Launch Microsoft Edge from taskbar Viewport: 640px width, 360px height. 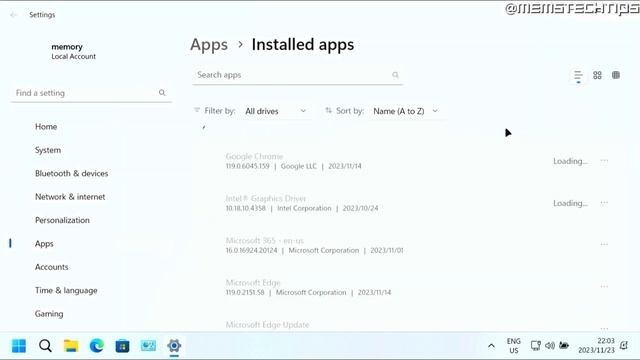click(97, 346)
